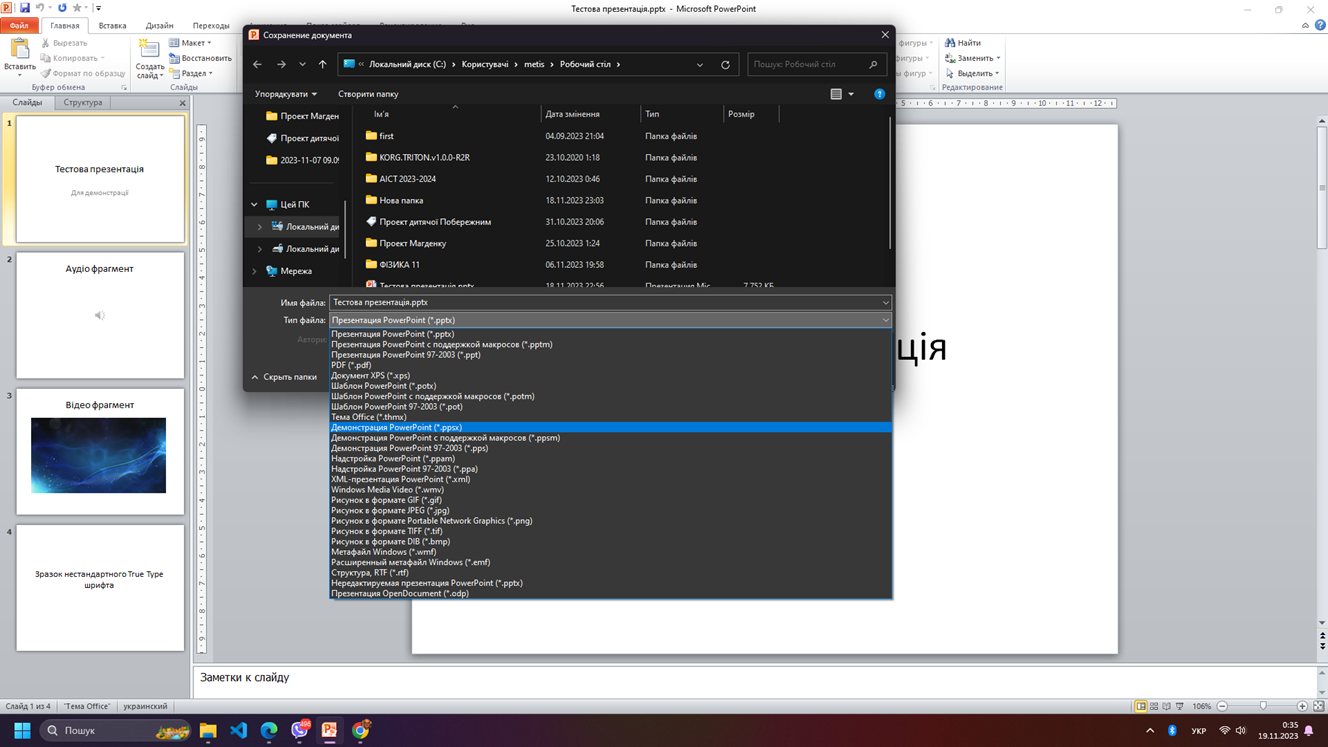Collapse the Цей ПК tree node
The image size is (1328, 747).
[x=254, y=205]
